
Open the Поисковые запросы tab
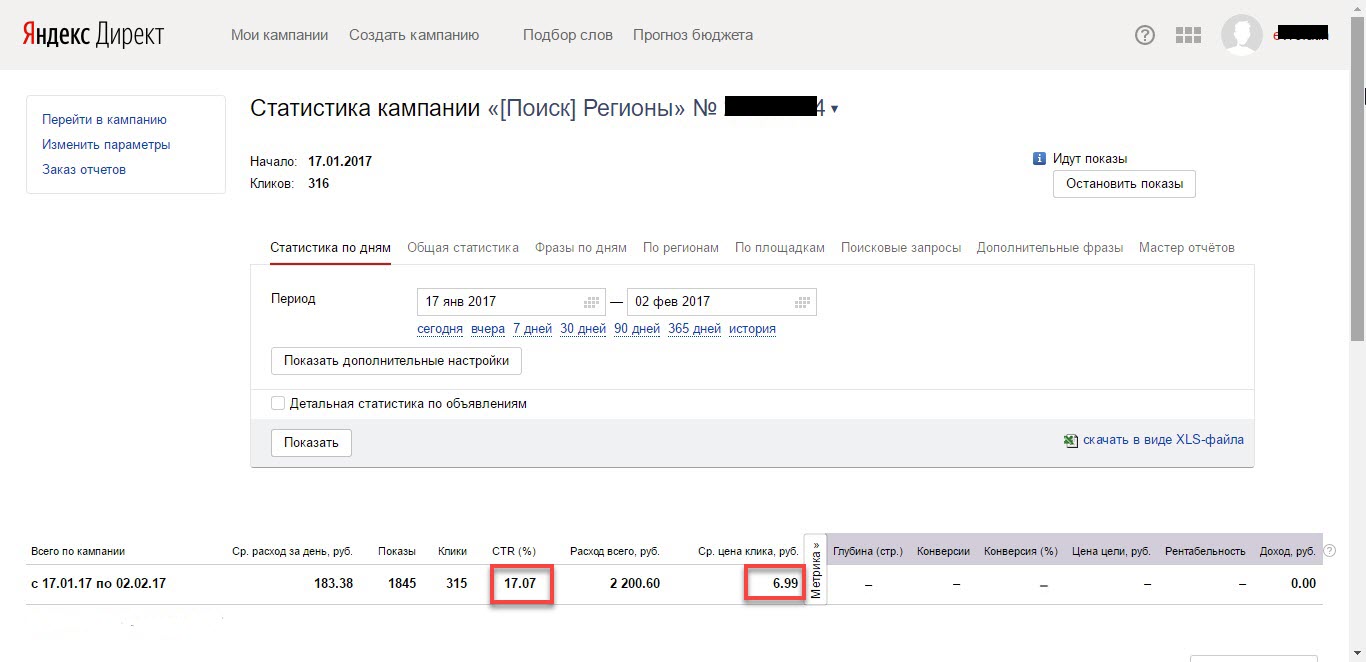point(900,248)
